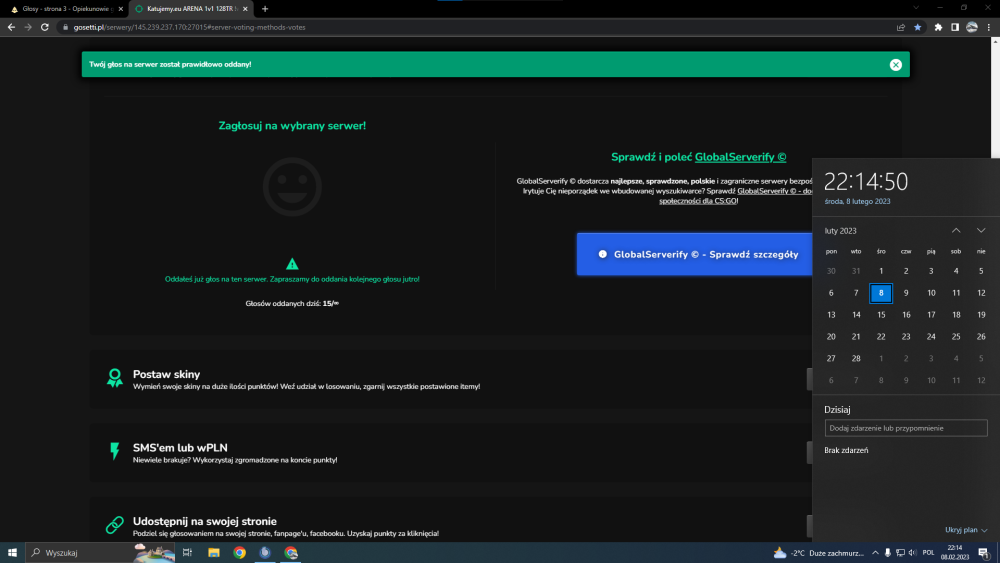
Task: Select February 14 in the calendar
Action: pos(856,314)
